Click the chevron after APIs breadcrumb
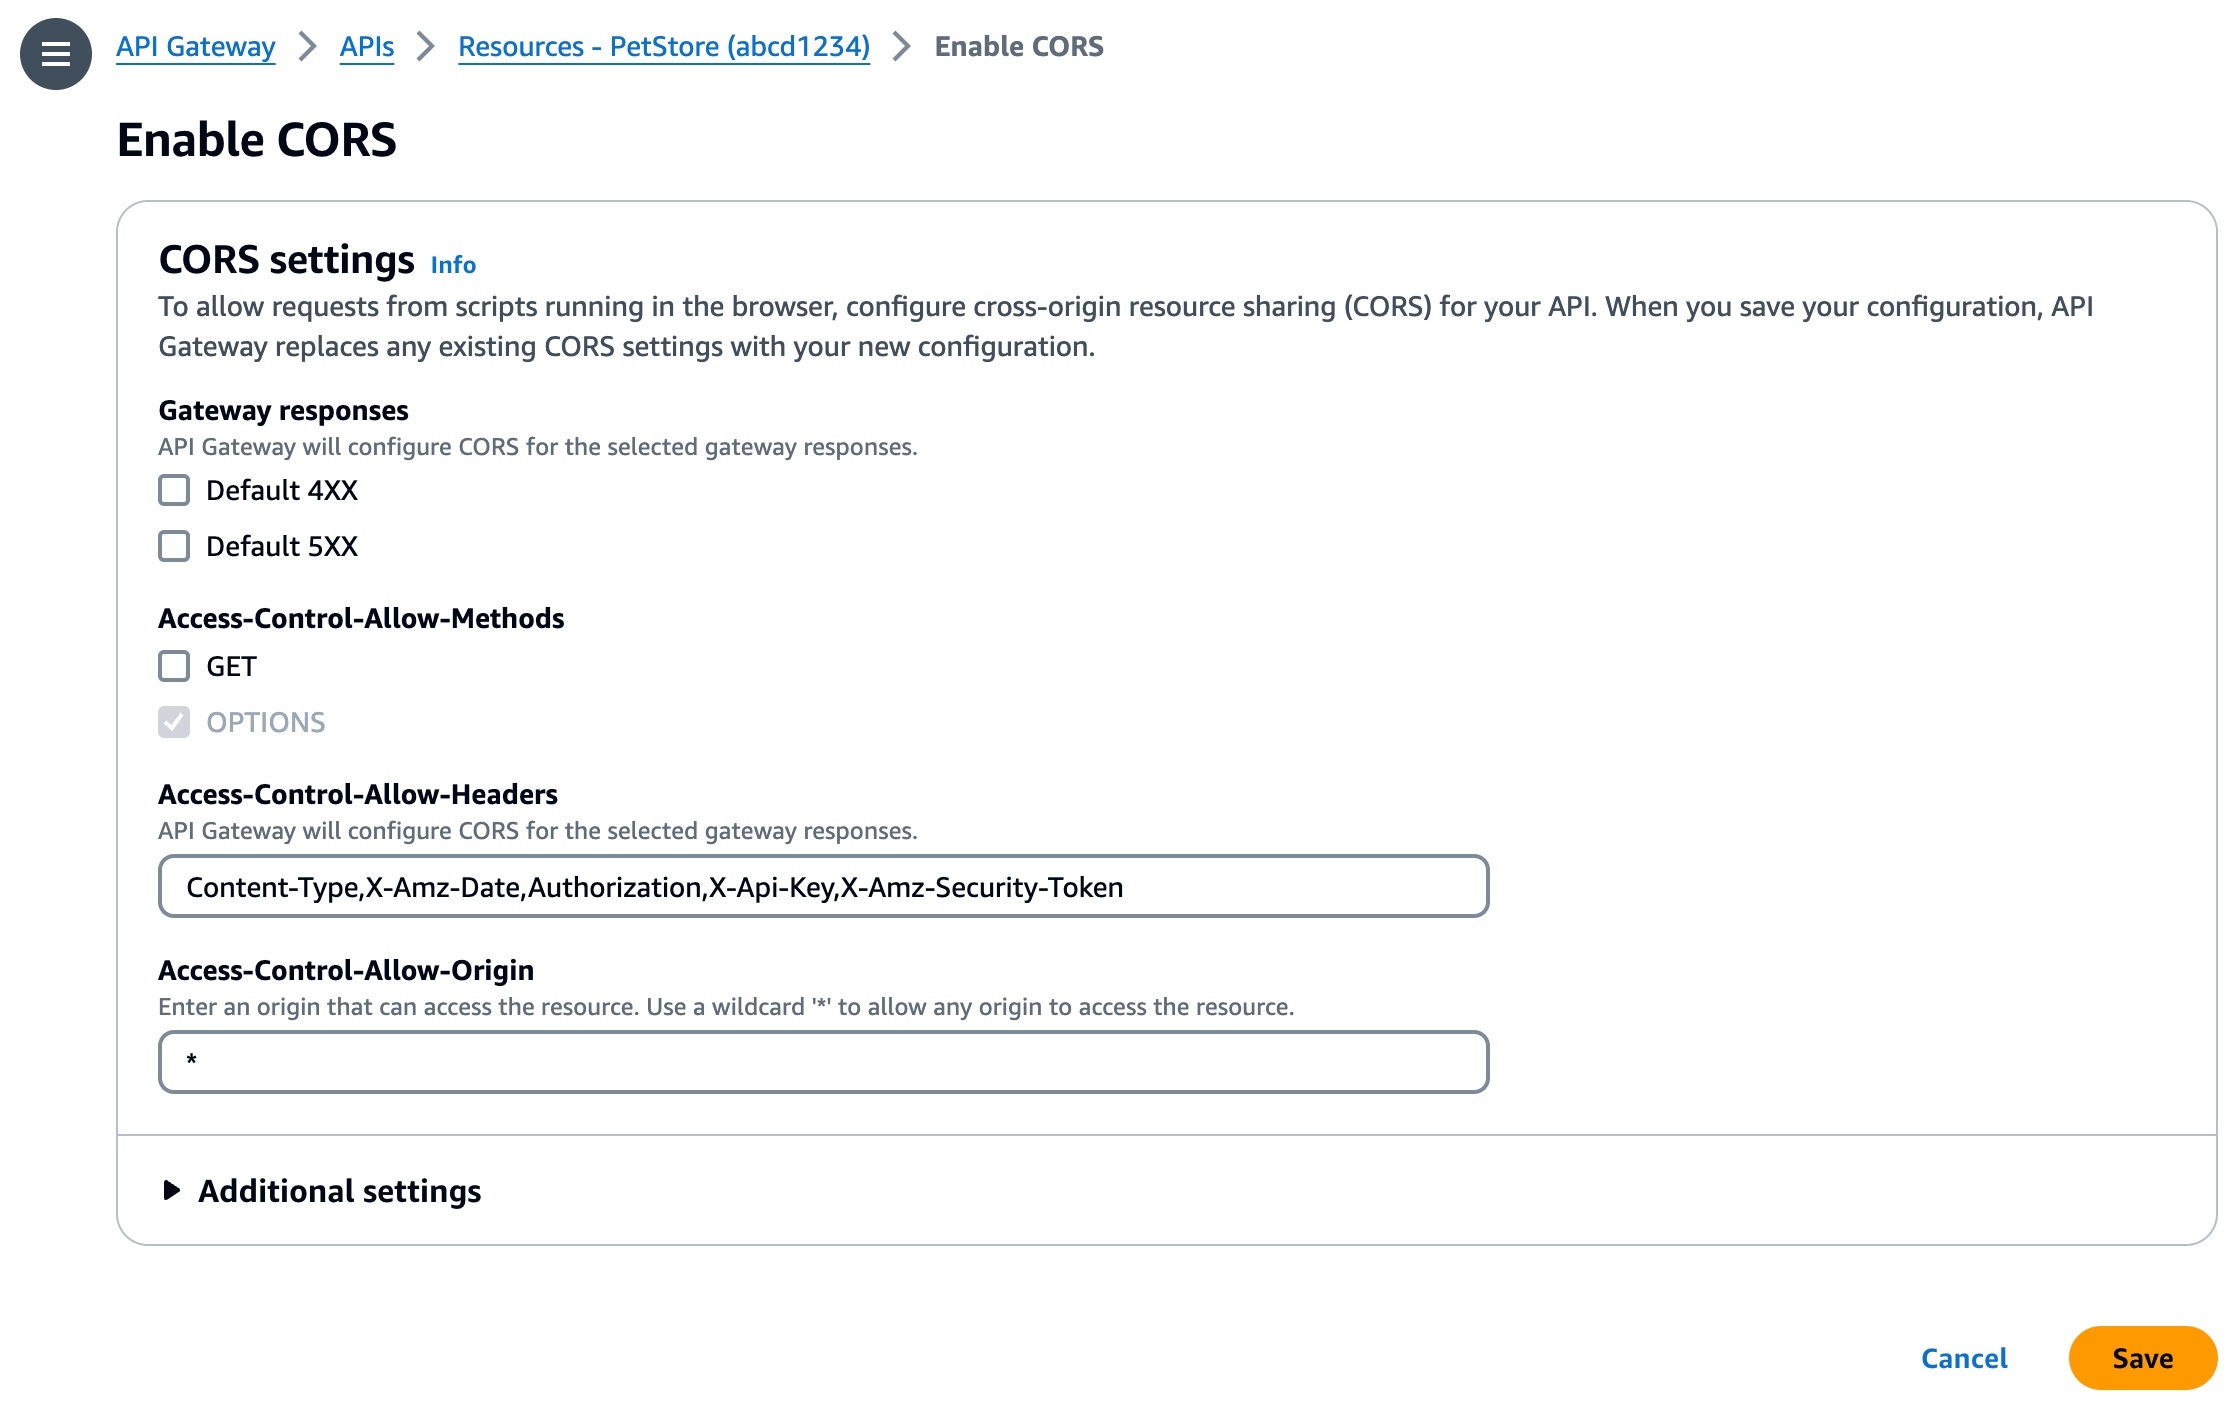The image size is (2228, 1418). 426,46
